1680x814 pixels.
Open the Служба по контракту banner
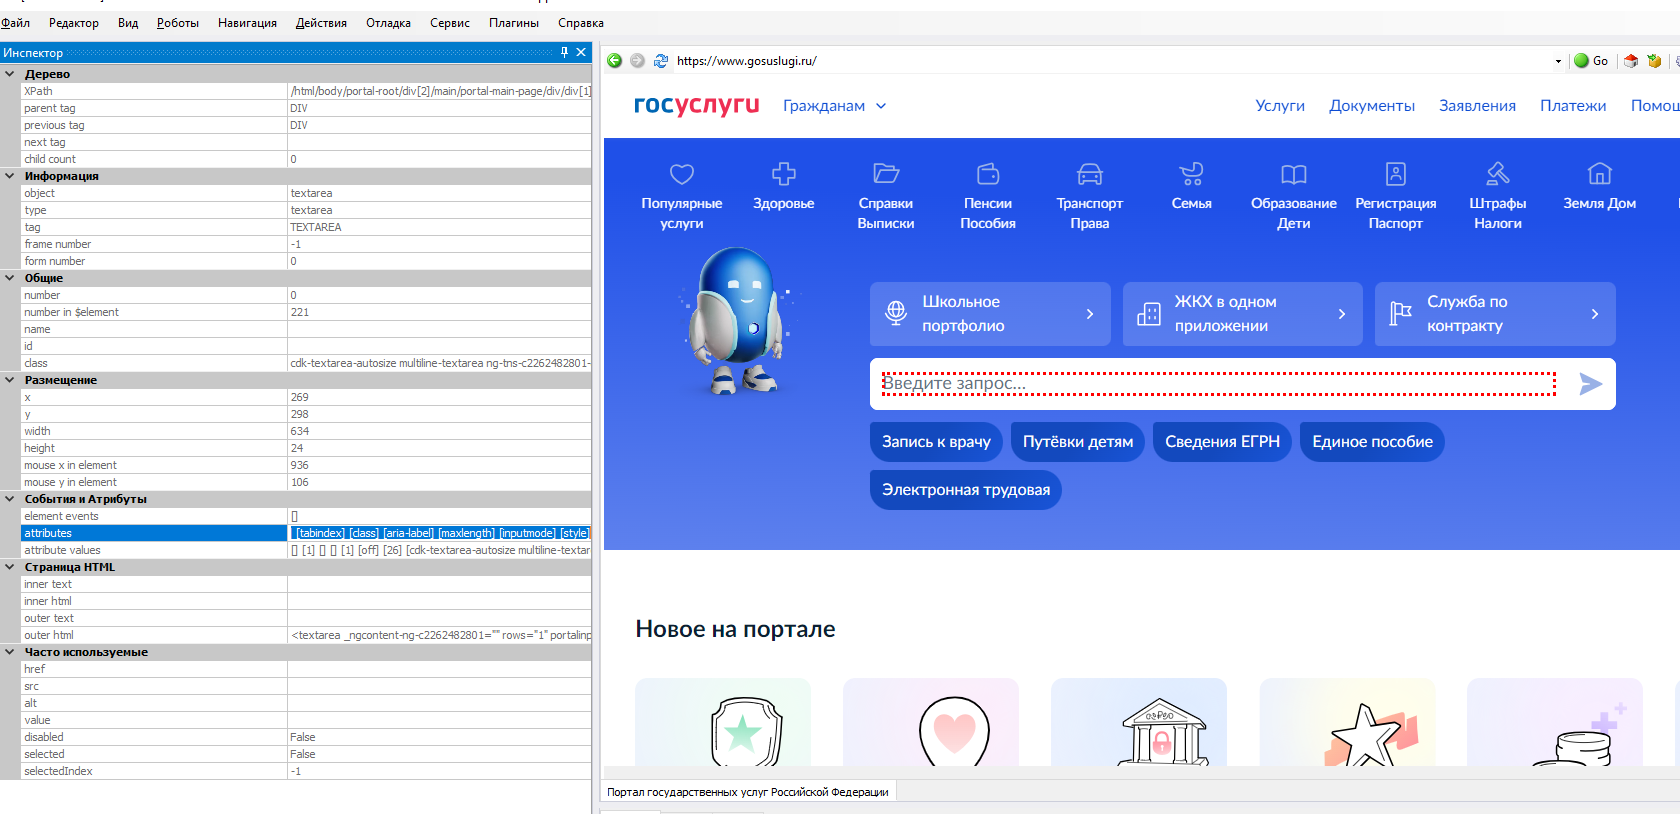(x=1495, y=314)
